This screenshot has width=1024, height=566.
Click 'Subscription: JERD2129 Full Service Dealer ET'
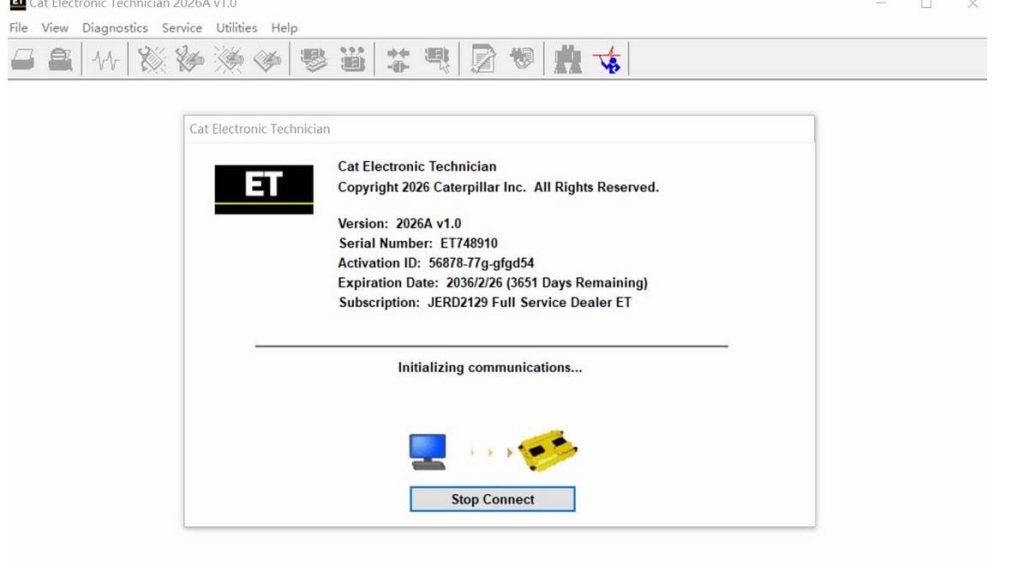click(485, 302)
